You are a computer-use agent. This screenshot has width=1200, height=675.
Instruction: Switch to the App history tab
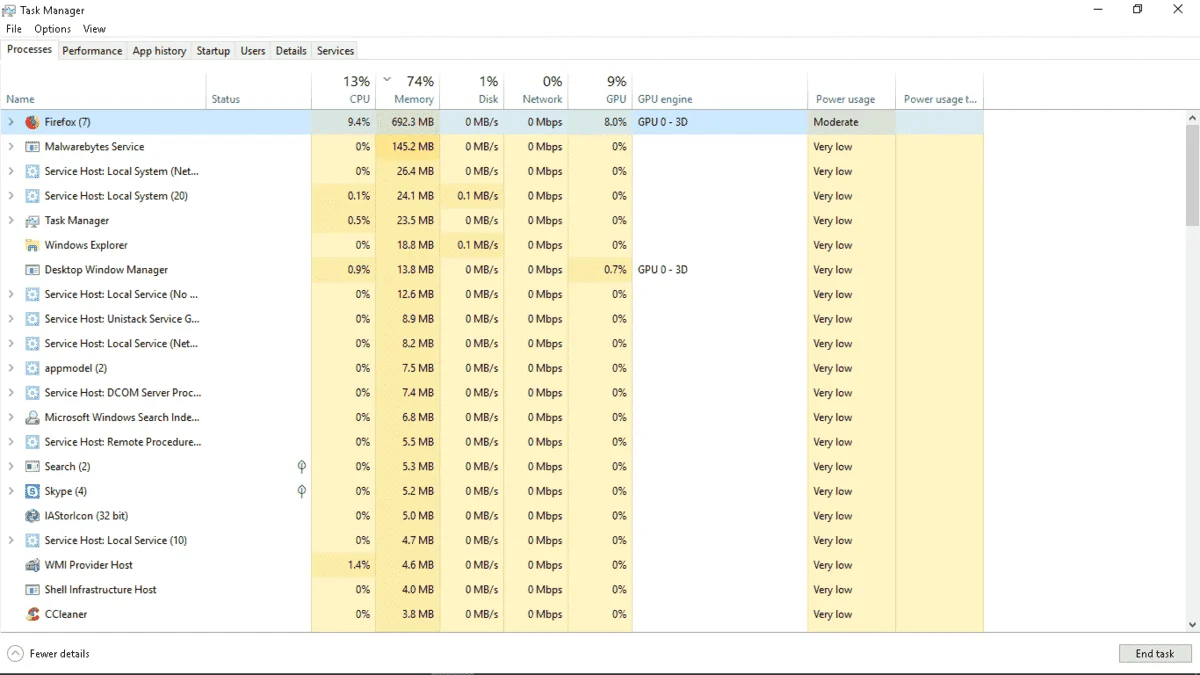click(x=160, y=51)
